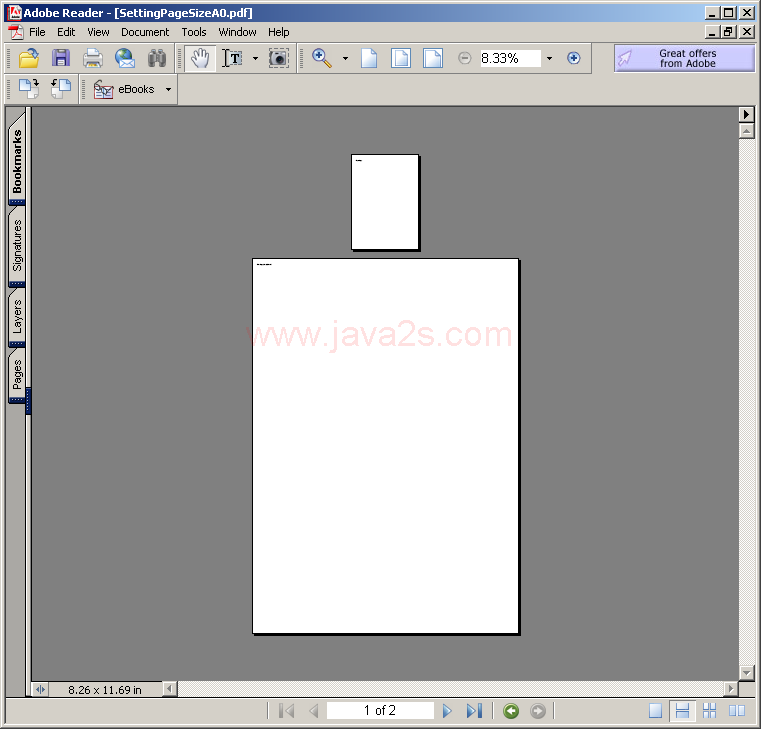Open the Pages navigation tab
Screen dimensions: 761x729
[17, 374]
